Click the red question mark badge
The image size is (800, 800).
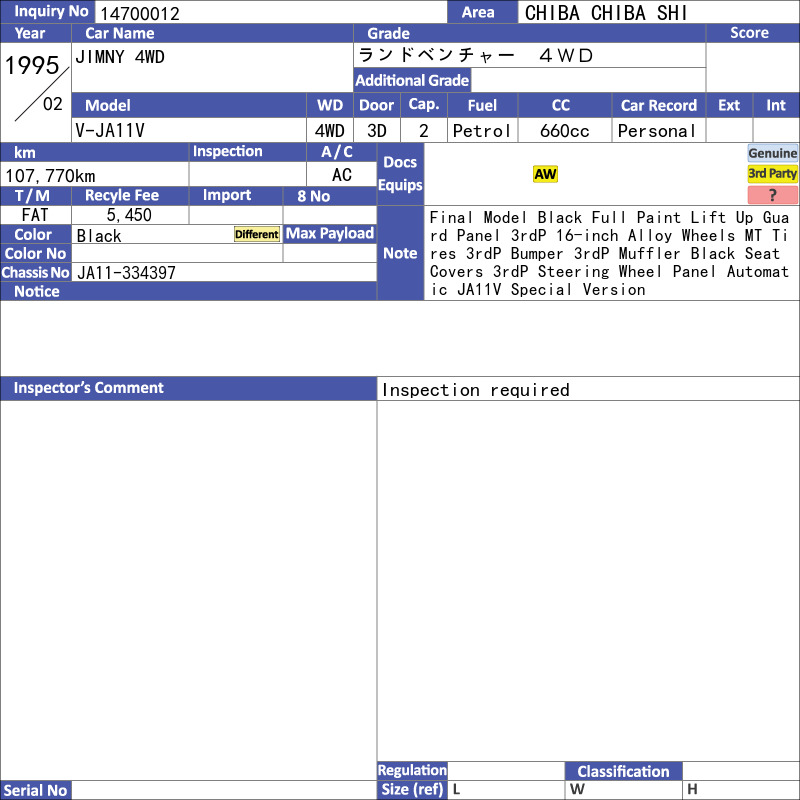(x=772, y=195)
